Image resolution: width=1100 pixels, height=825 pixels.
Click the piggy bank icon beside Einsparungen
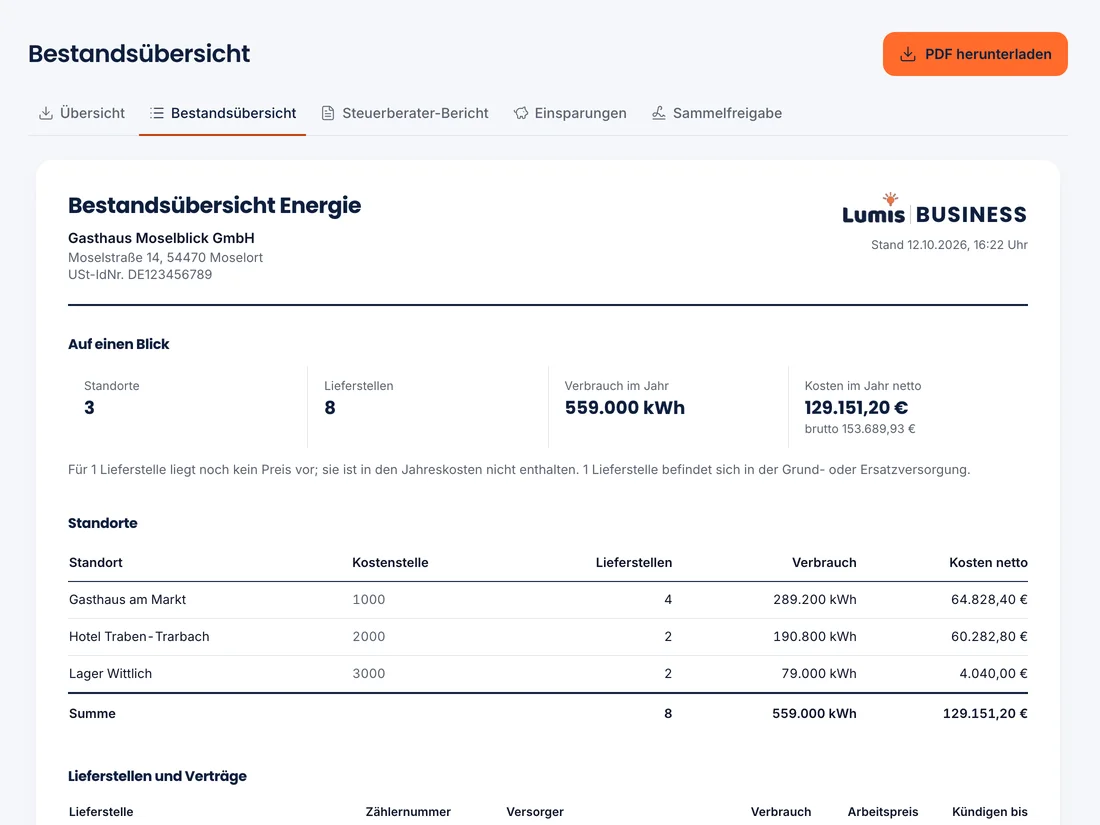pyautogui.click(x=521, y=113)
